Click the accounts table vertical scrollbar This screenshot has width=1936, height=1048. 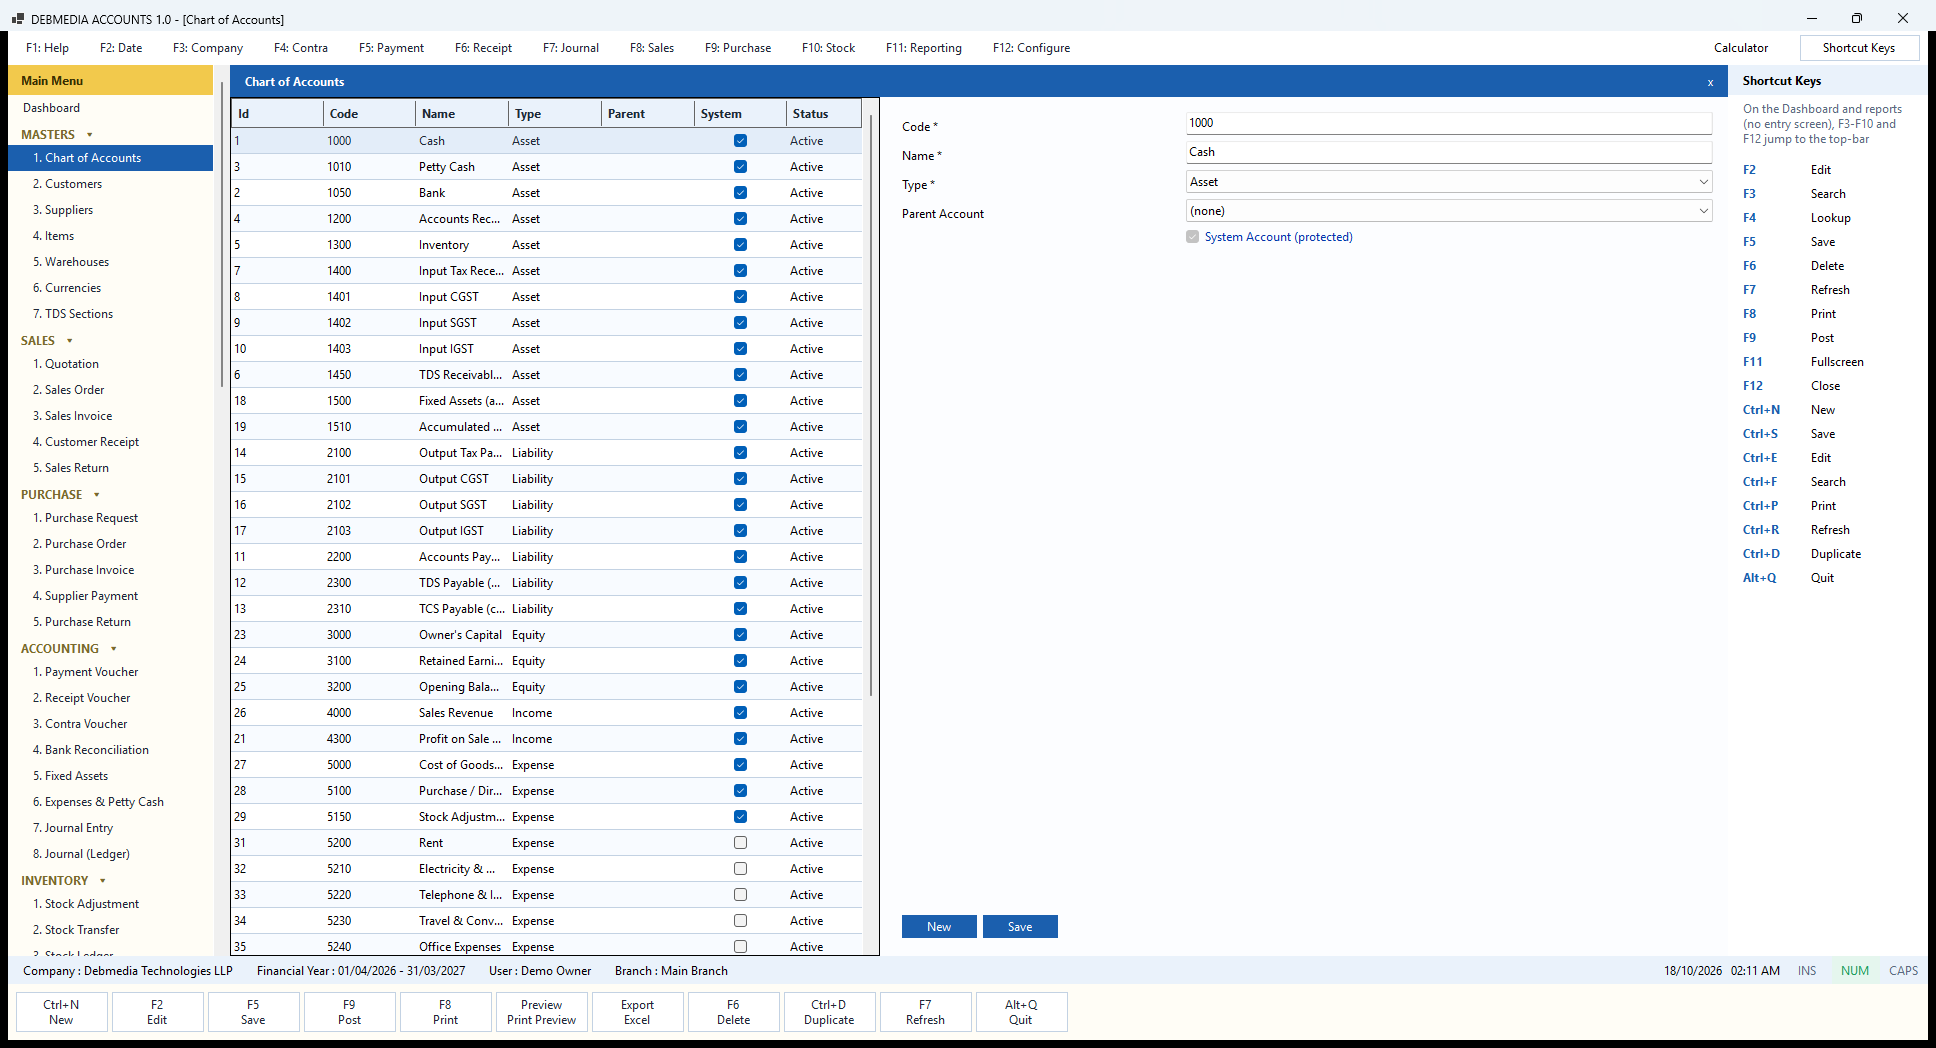[x=871, y=405]
